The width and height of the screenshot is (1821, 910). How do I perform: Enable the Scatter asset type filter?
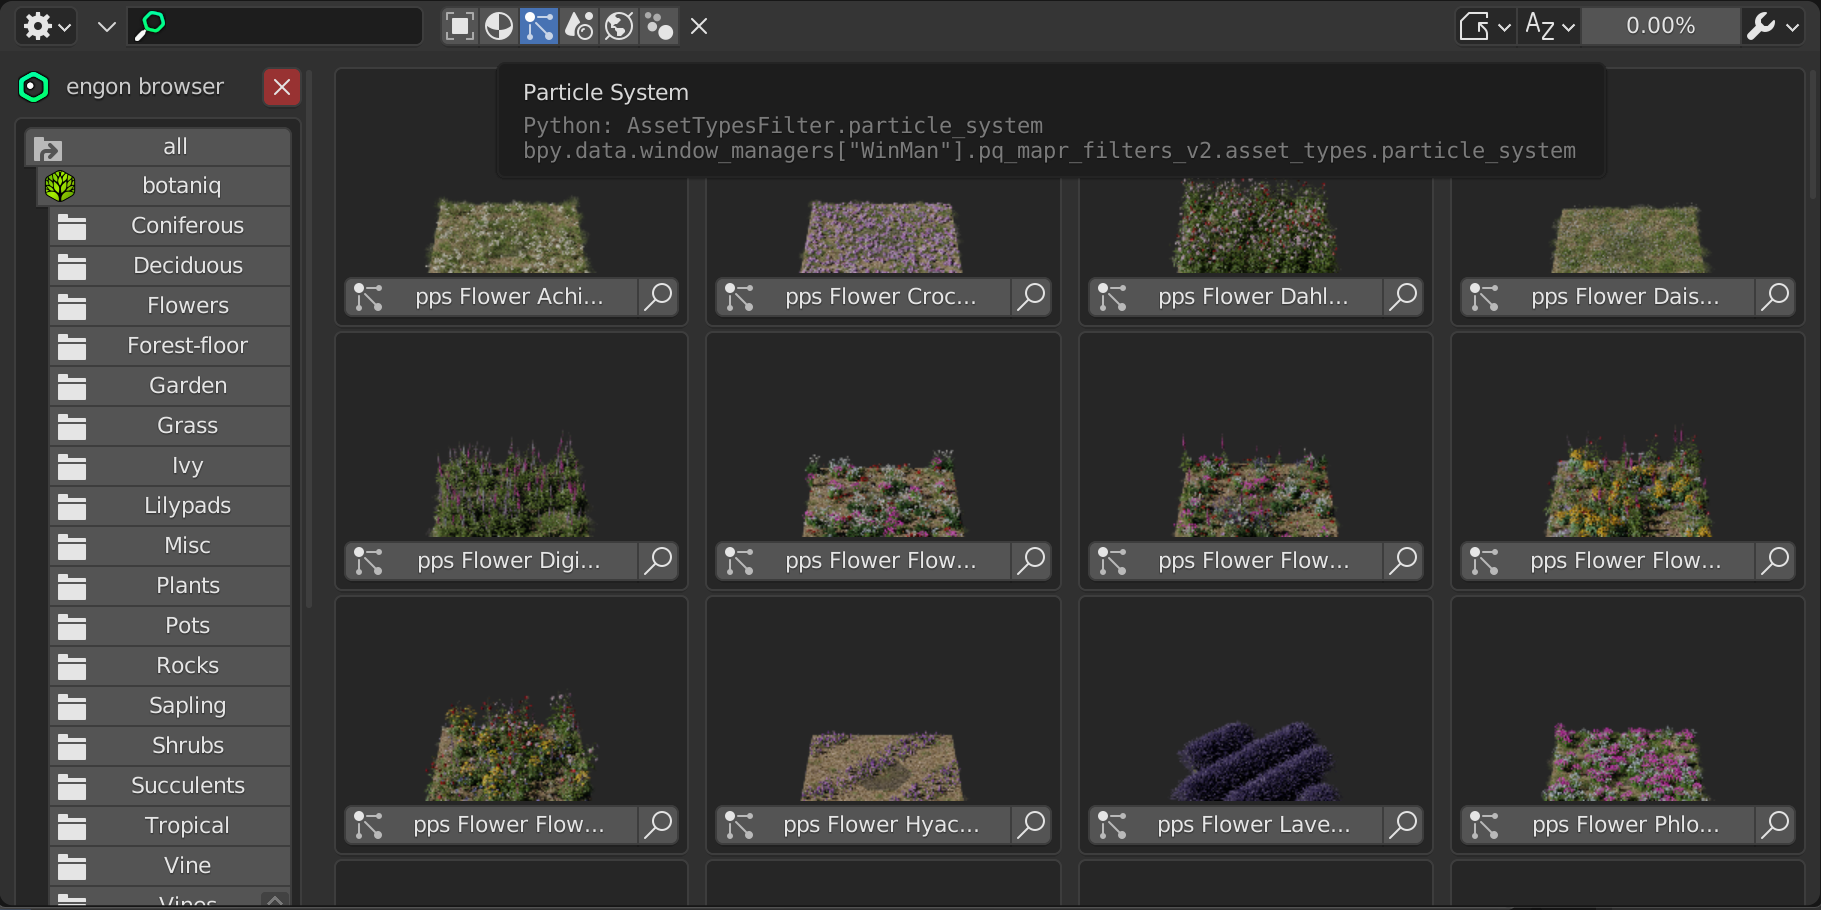click(x=659, y=26)
